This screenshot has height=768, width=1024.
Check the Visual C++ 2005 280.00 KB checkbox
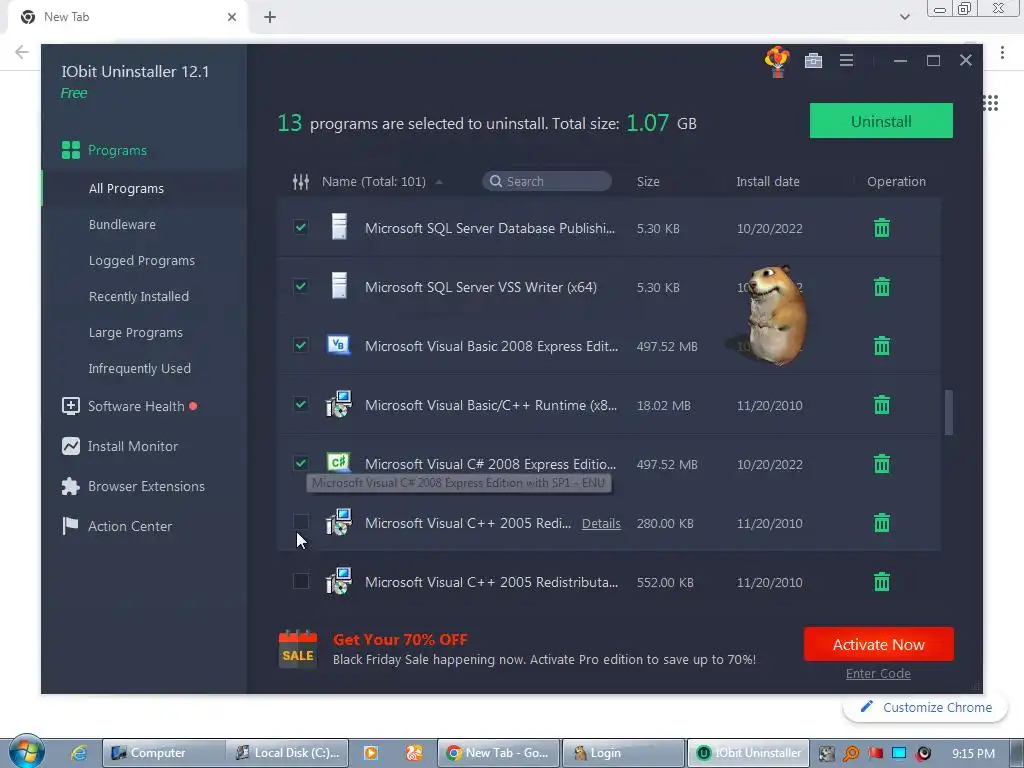(300, 522)
